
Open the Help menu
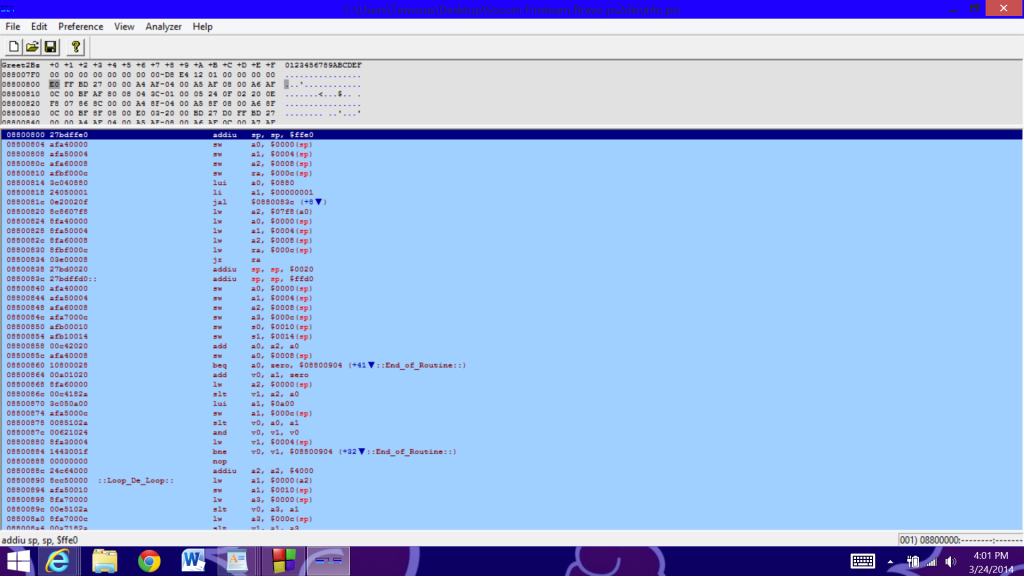pyautogui.click(x=202, y=27)
